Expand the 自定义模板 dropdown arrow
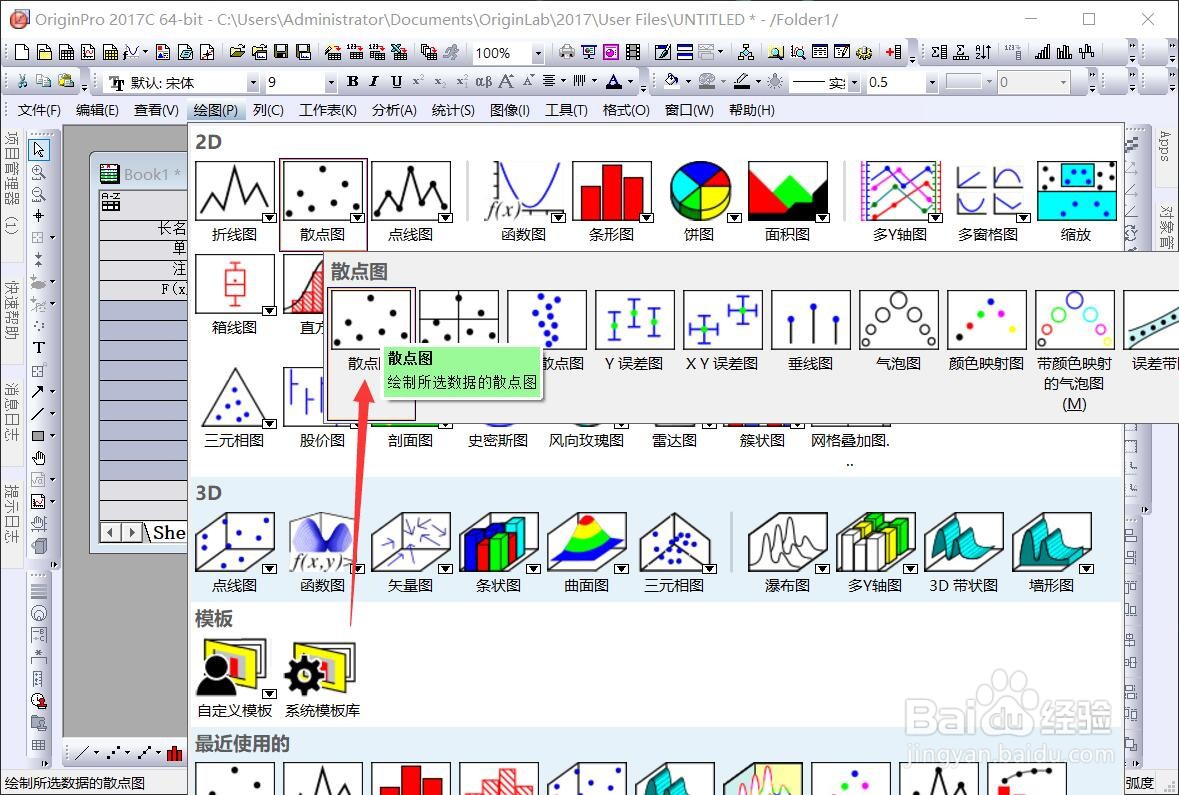Image resolution: width=1179 pixels, height=795 pixels. 269,693
